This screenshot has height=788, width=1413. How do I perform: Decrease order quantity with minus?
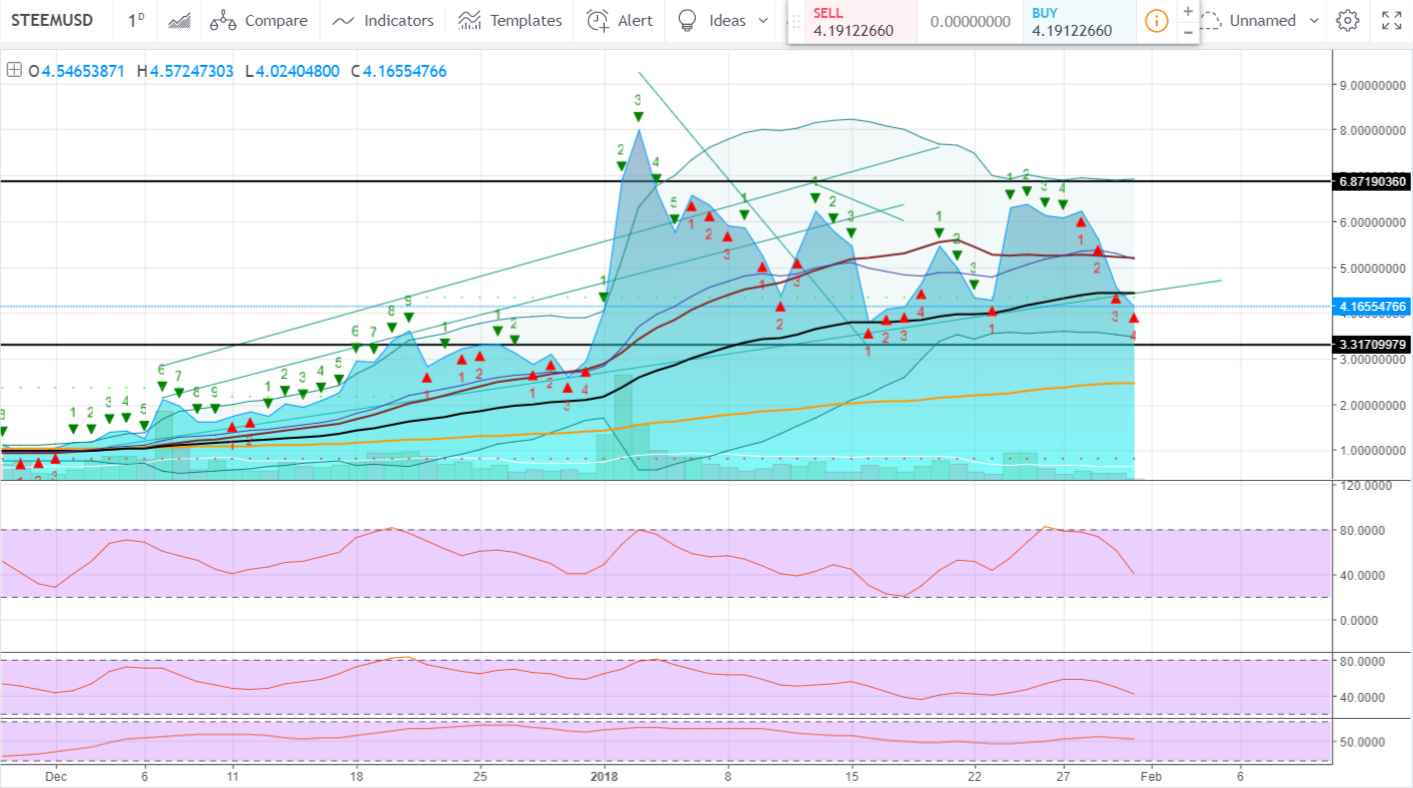click(1188, 32)
